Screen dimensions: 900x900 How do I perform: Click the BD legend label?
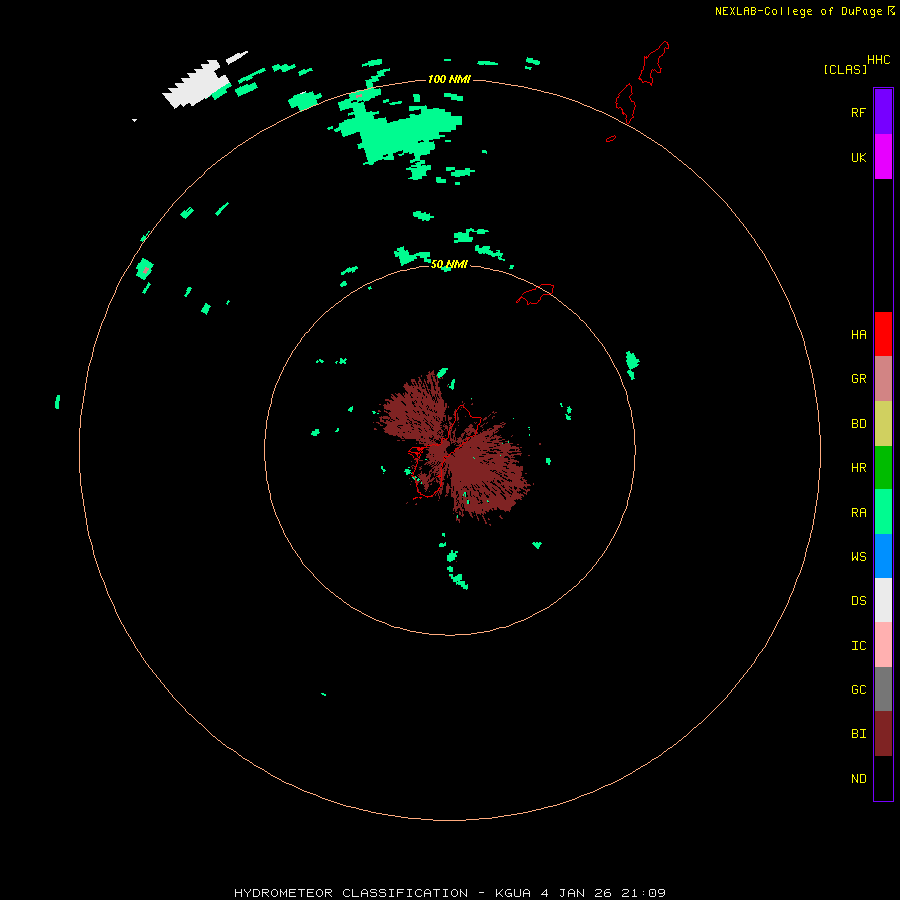[x=858, y=424]
